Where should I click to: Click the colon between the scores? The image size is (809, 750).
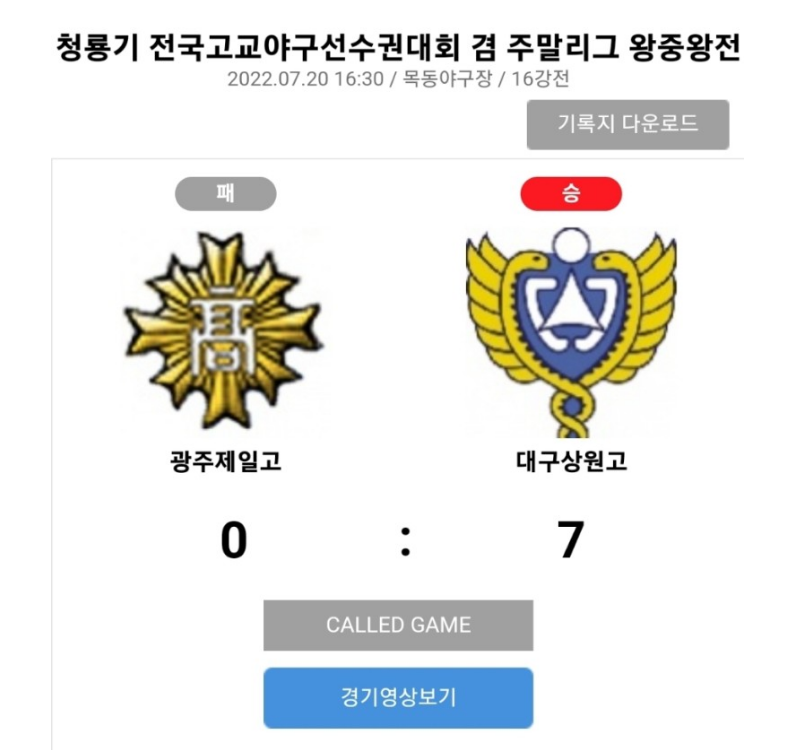[406, 542]
